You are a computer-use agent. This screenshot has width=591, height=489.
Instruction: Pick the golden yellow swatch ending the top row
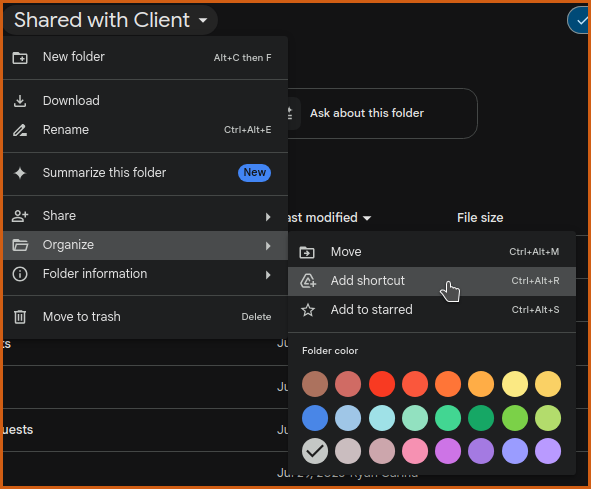(x=548, y=384)
